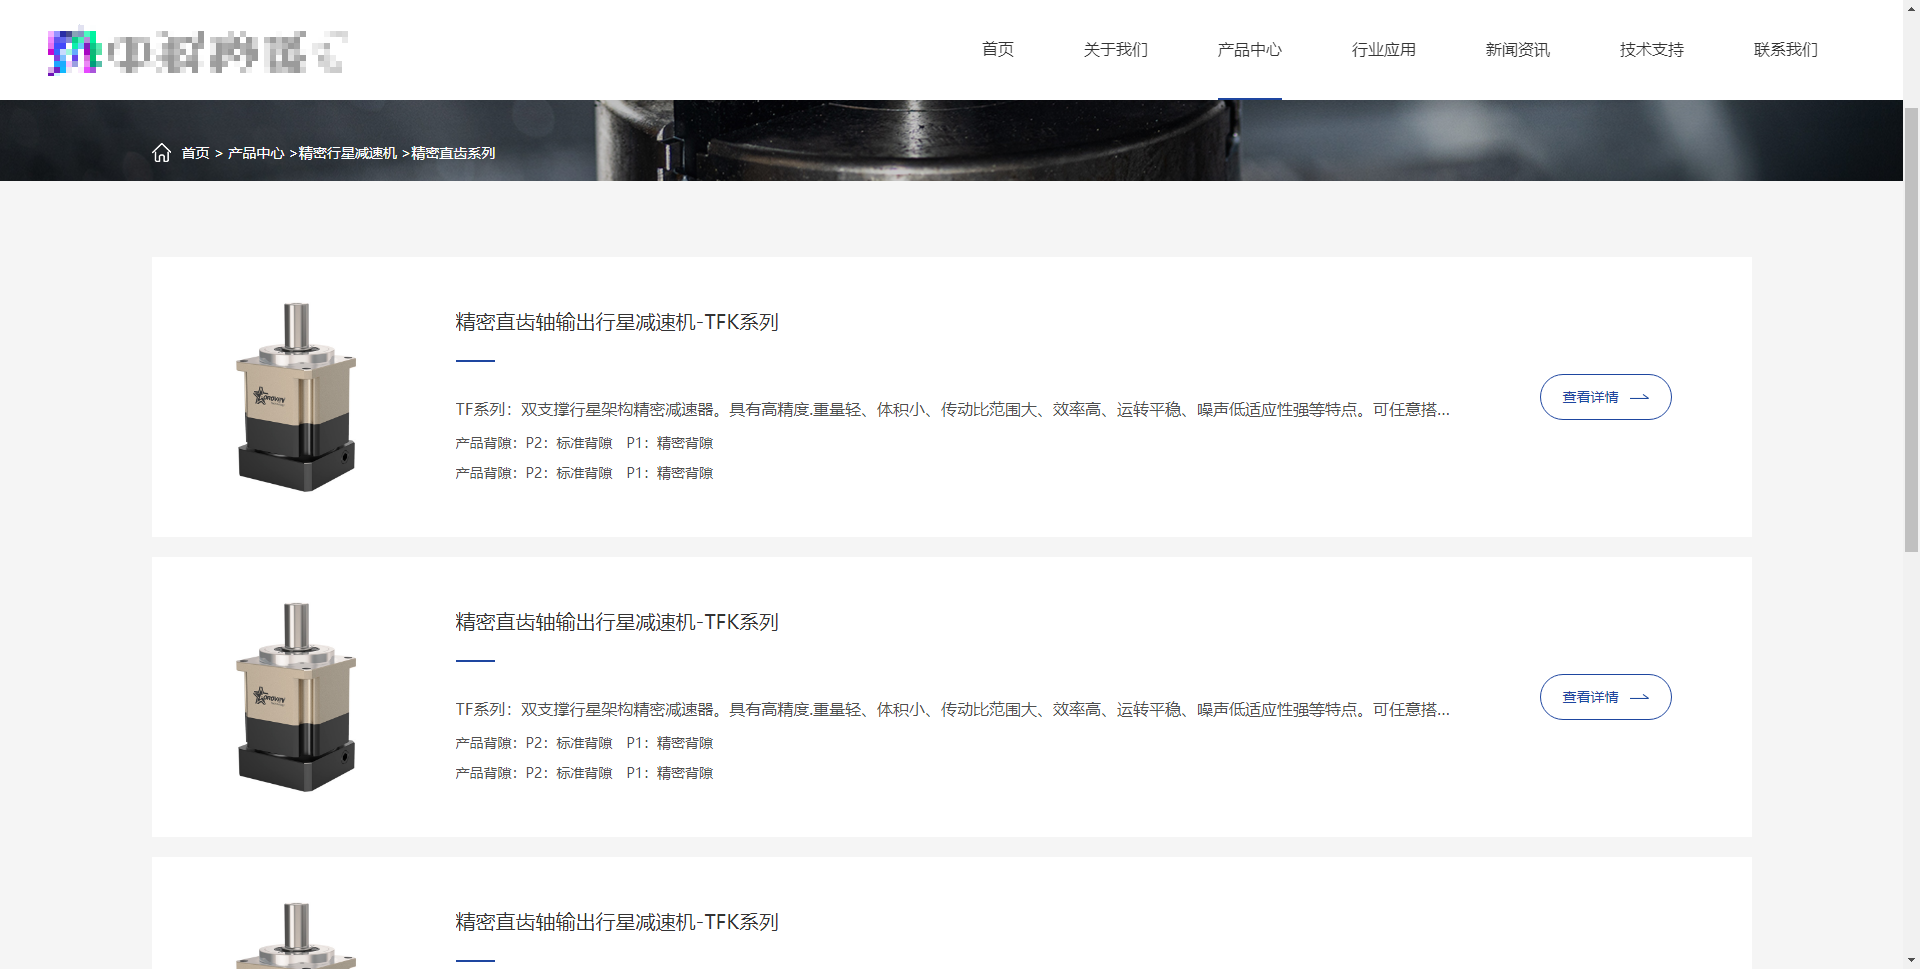Open 新闻资讯 from the top menu
Screen dimensions: 1920x969
click(1518, 49)
